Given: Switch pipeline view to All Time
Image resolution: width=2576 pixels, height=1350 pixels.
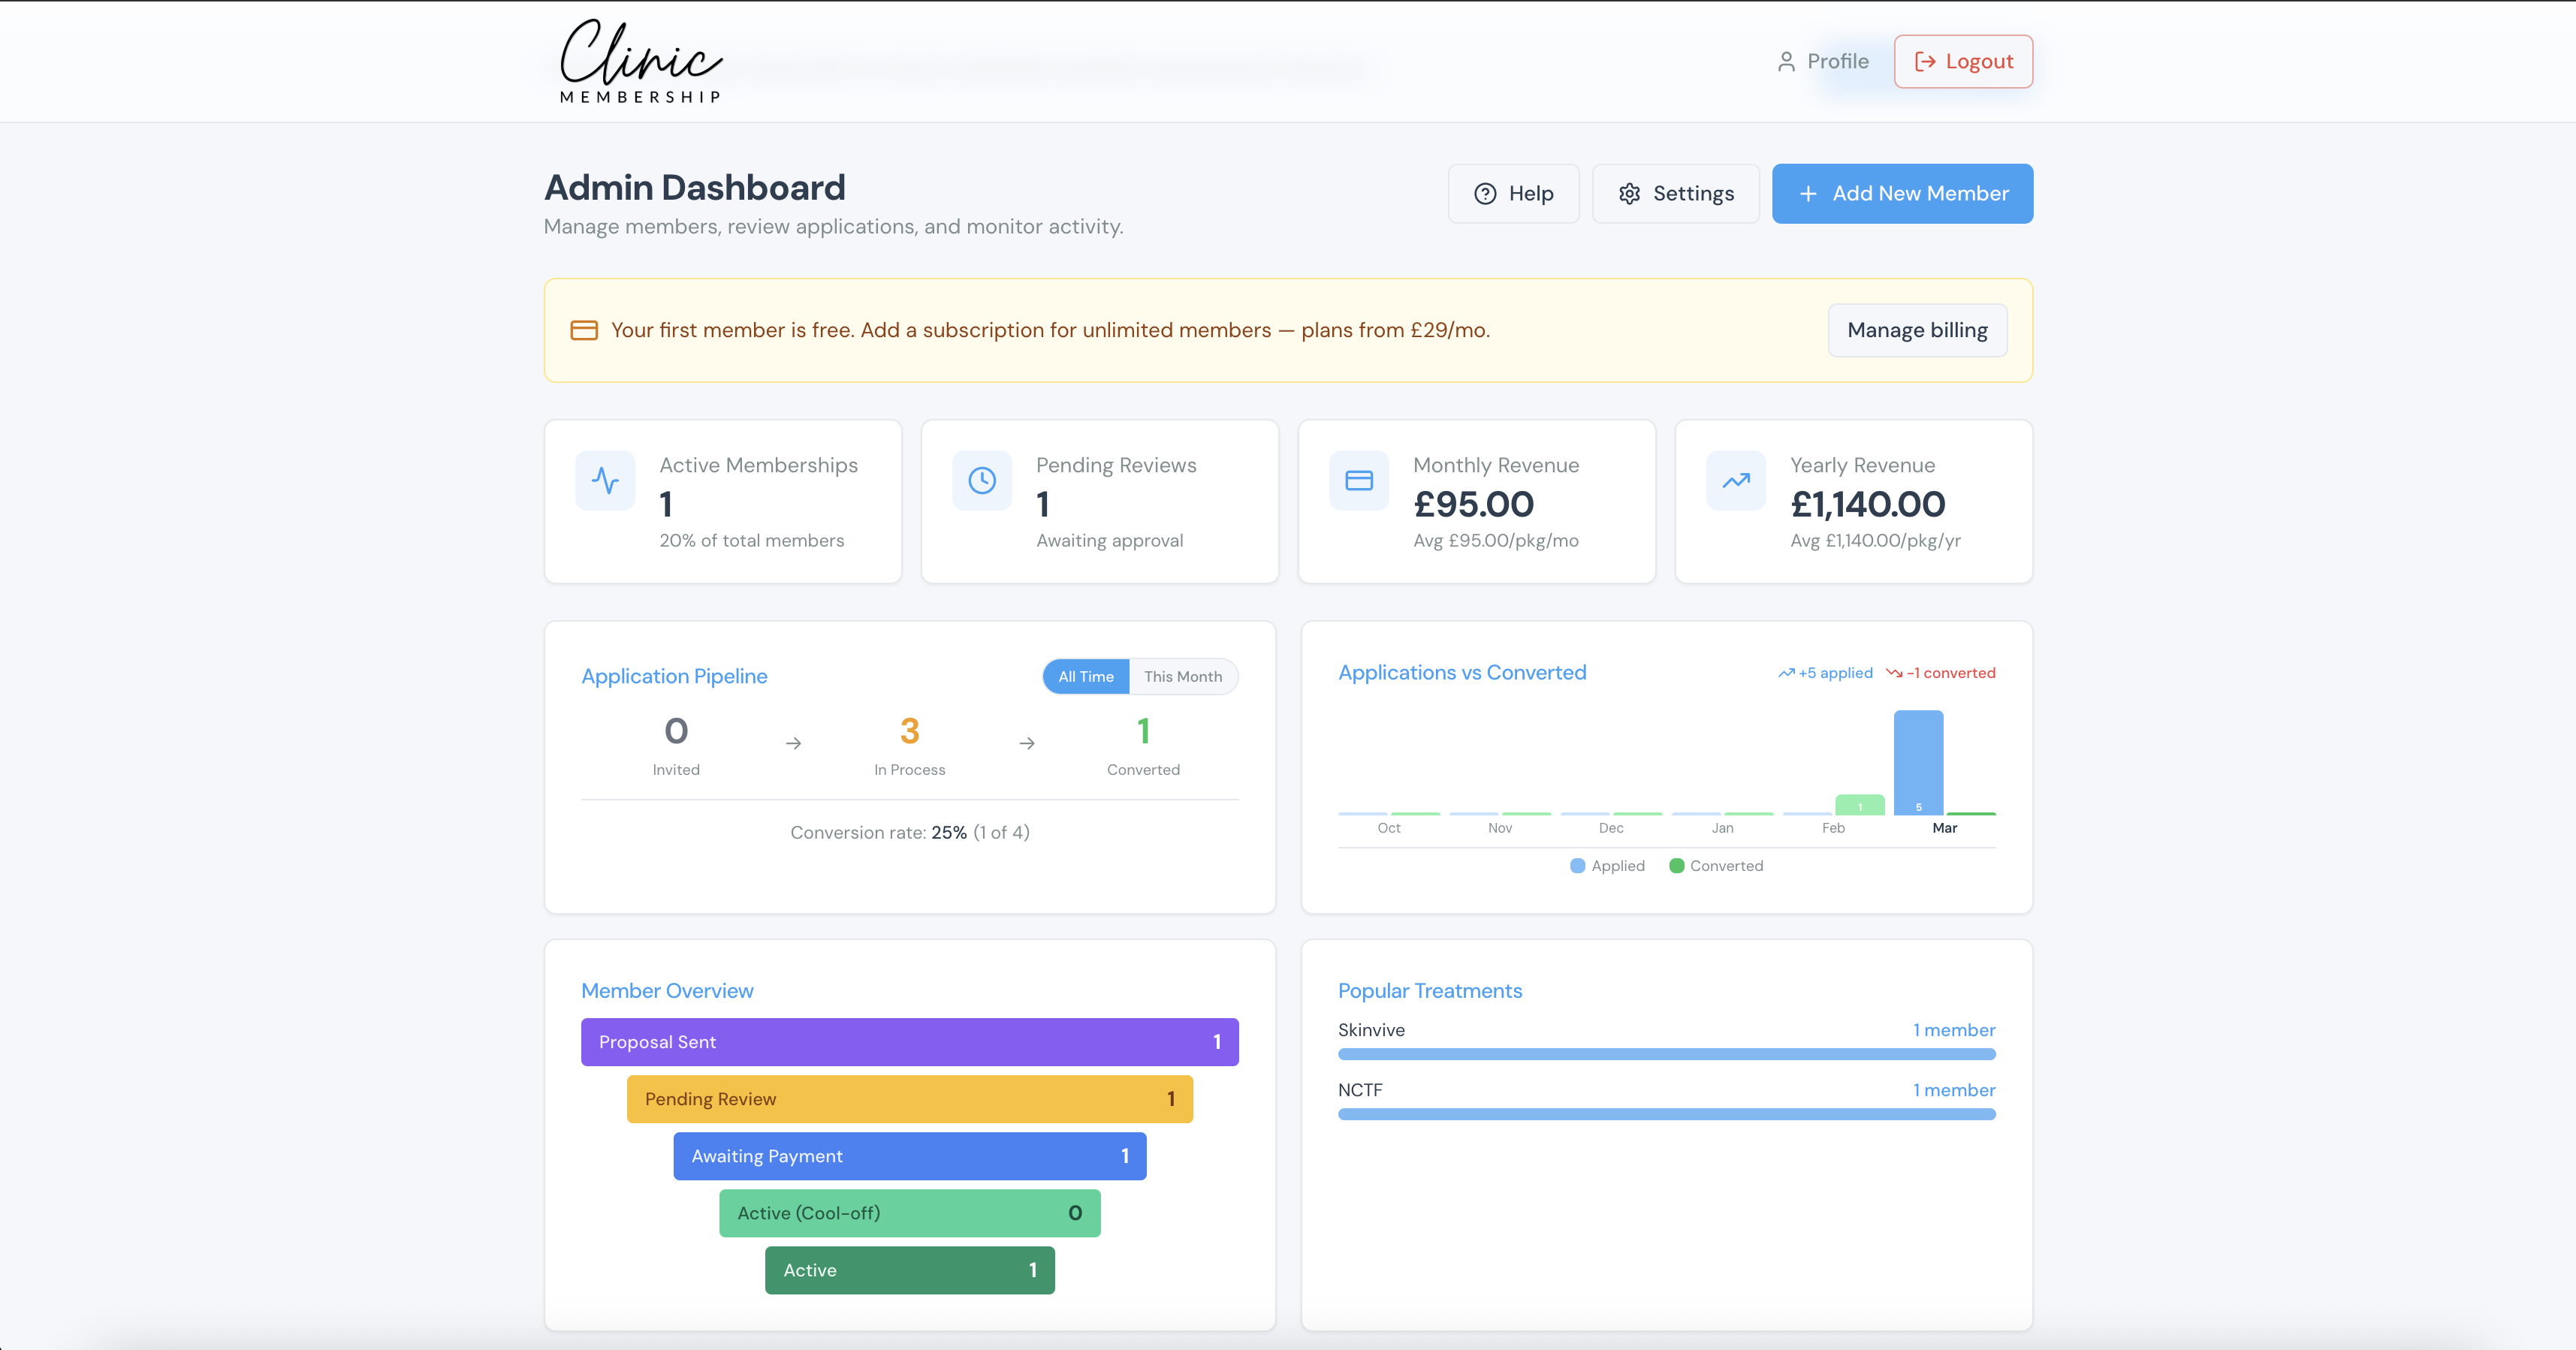Looking at the screenshot, I should [x=1086, y=677].
